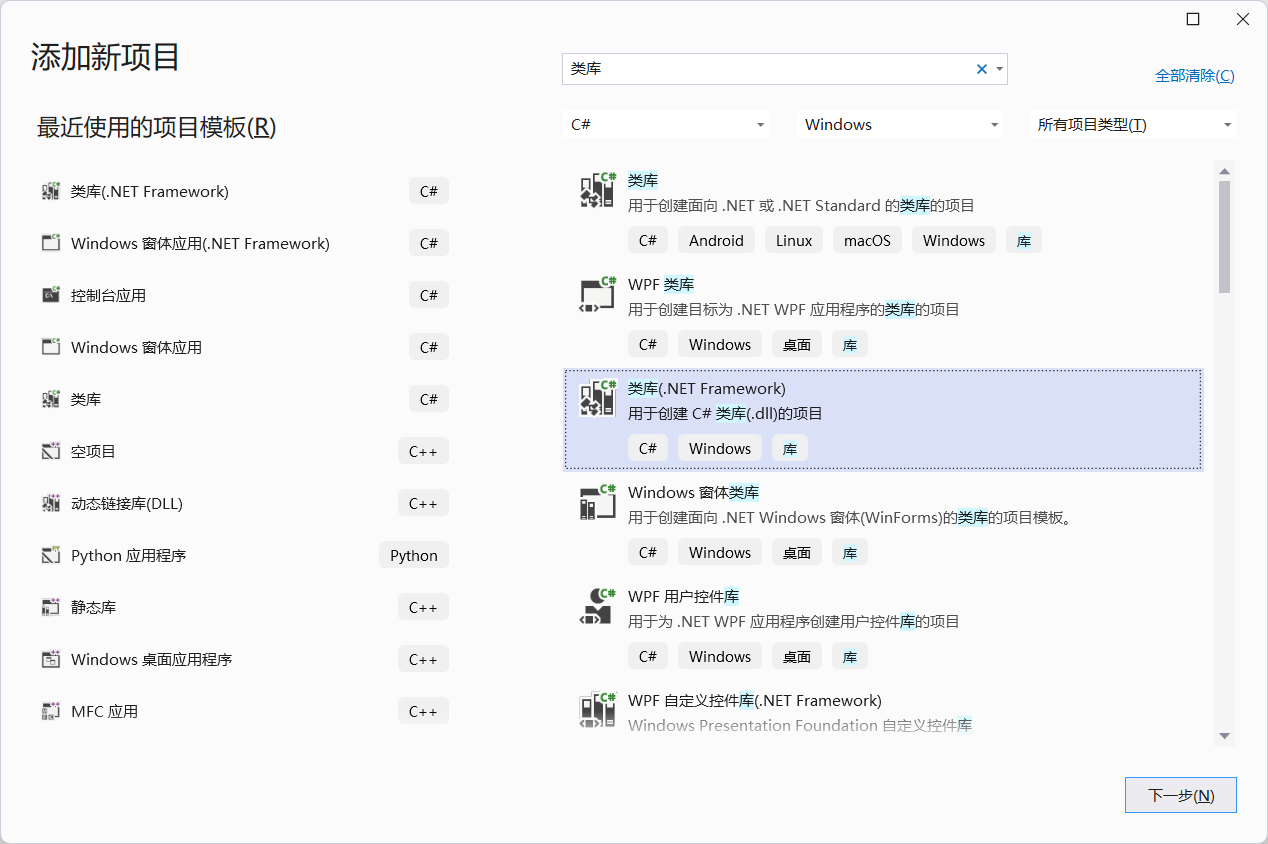Click the Windows 窗体类库 template icon
This screenshot has width=1268, height=844.
[597, 501]
